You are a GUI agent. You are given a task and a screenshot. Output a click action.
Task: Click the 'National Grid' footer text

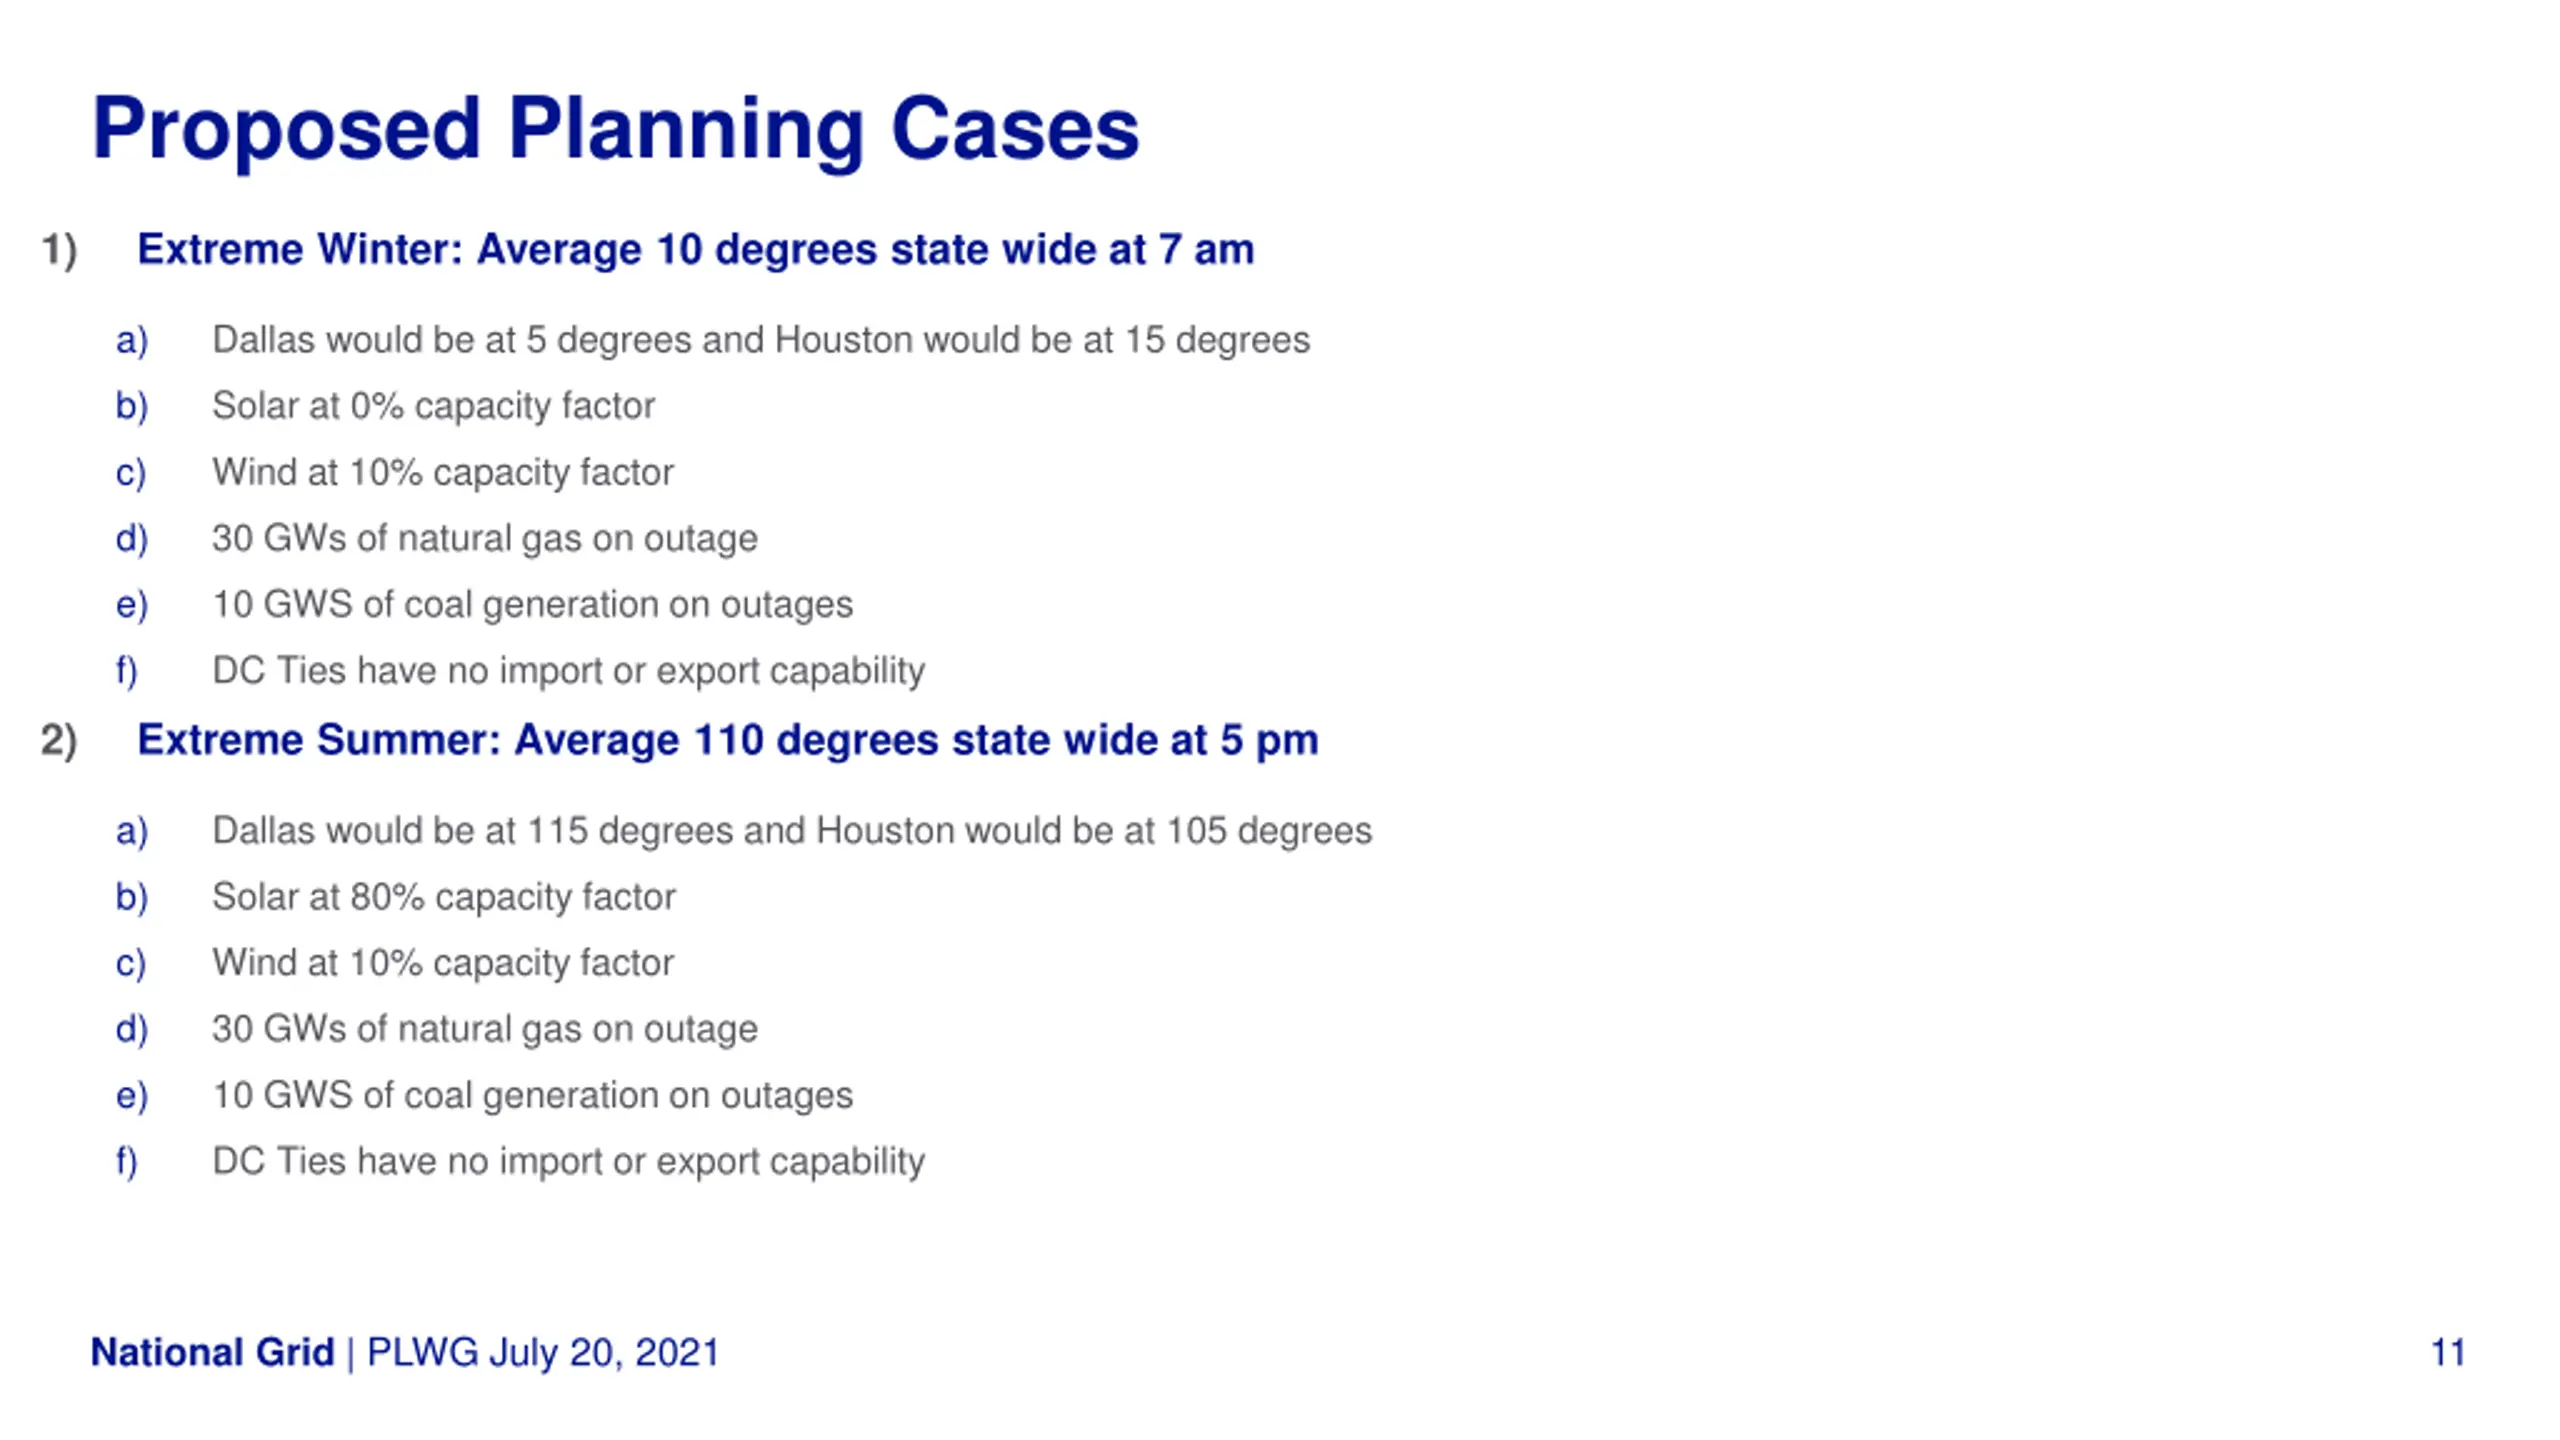pyautogui.click(x=212, y=1352)
